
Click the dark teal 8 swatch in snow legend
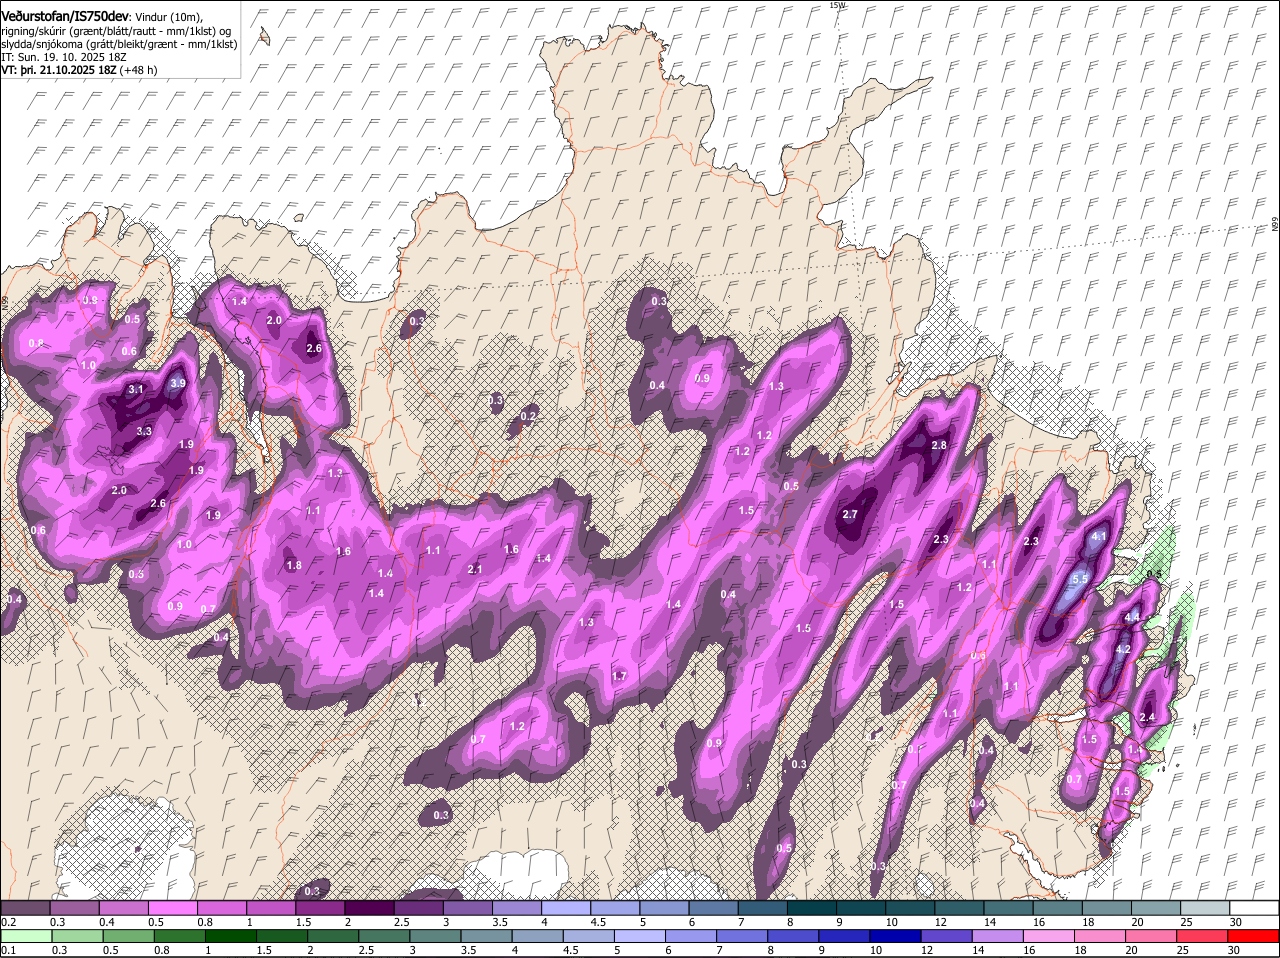tap(811, 908)
